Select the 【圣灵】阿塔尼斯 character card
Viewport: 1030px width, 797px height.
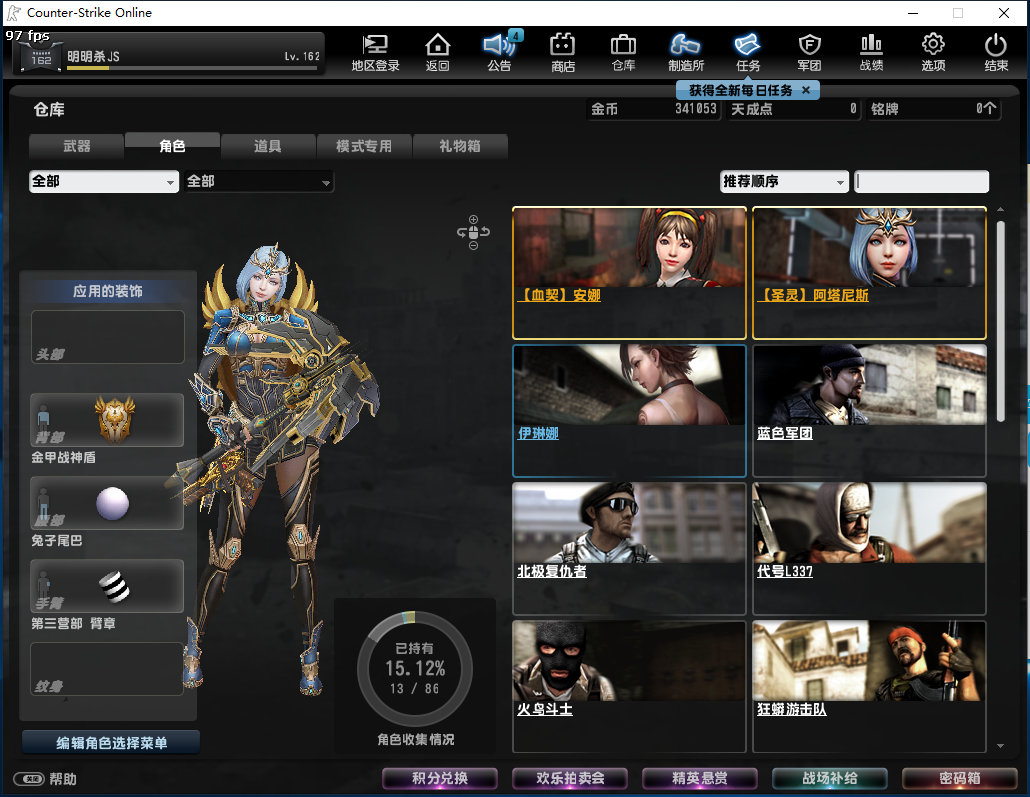coord(869,273)
